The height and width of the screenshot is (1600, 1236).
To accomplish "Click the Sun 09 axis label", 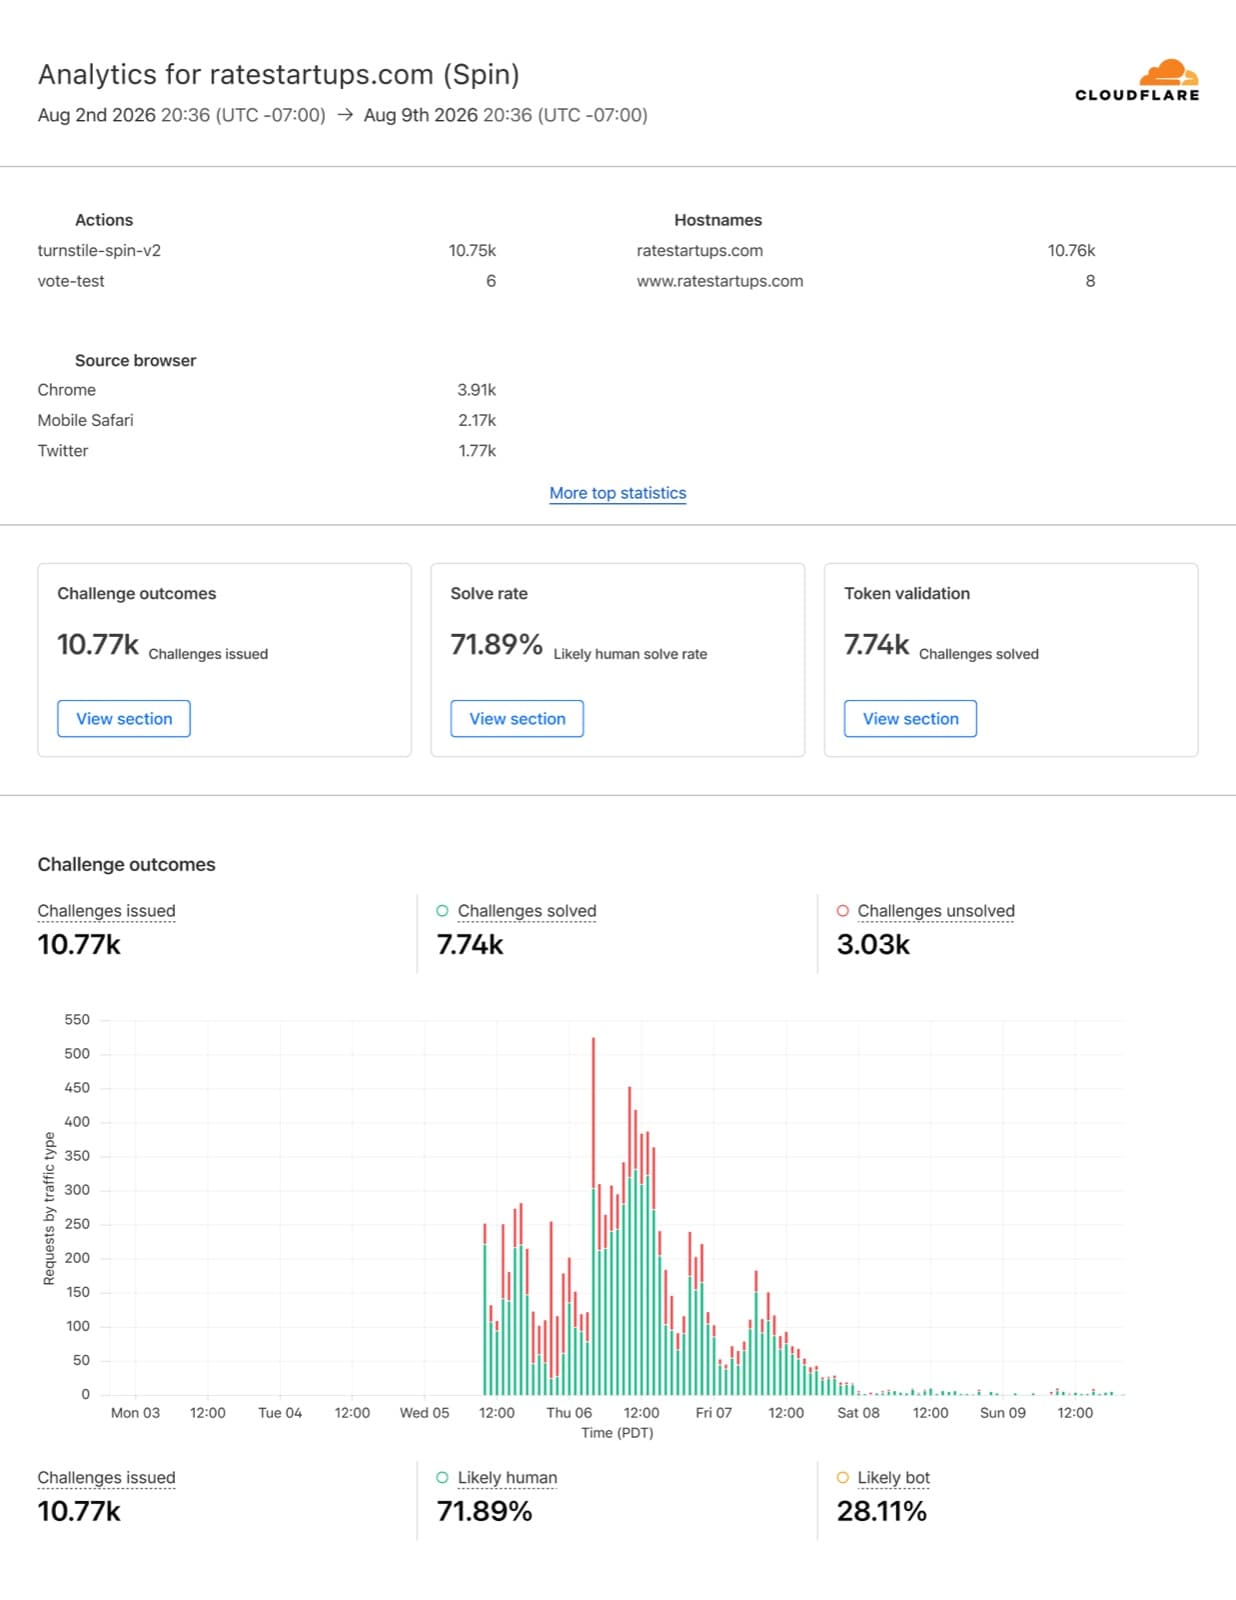I will (1003, 1413).
